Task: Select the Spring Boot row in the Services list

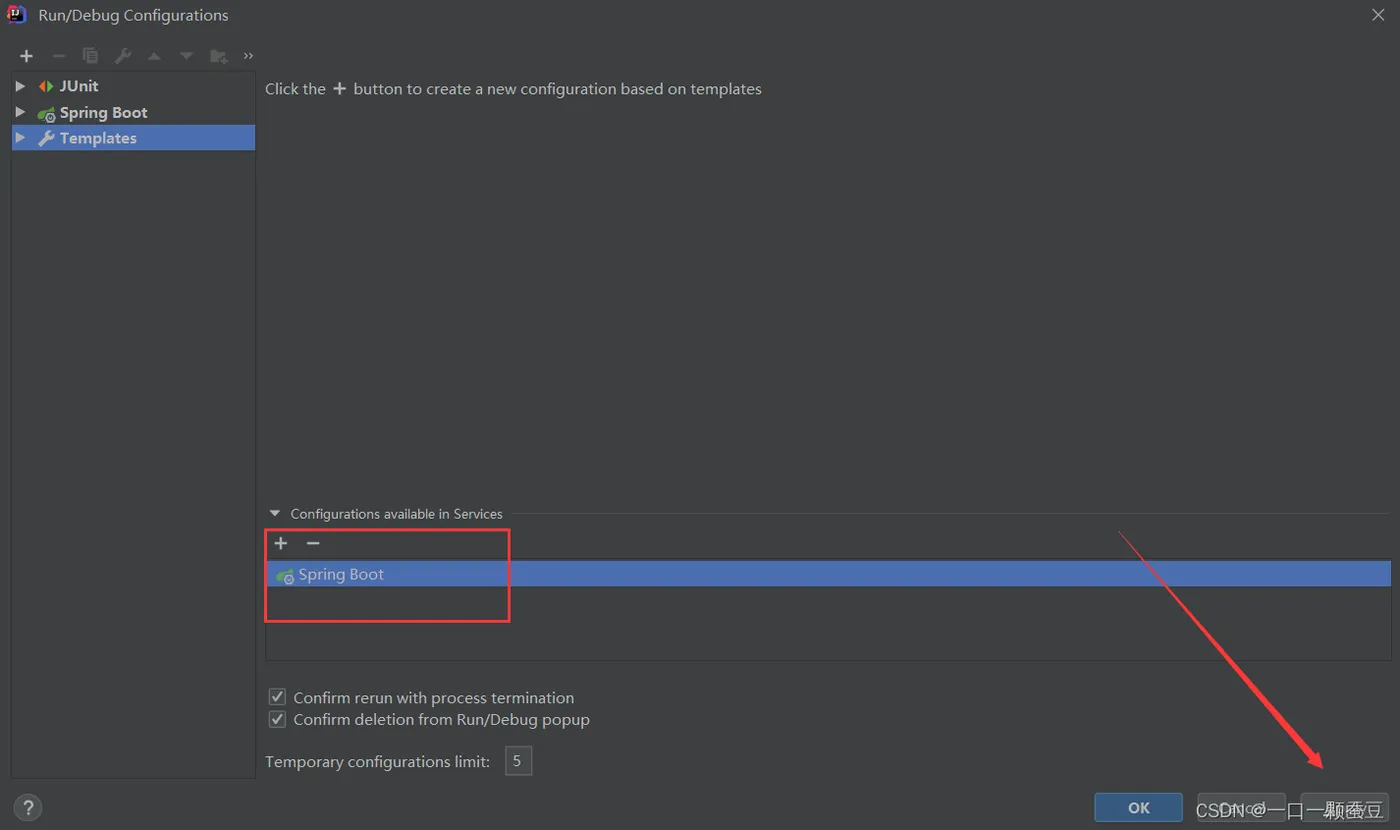Action: (828, 574)
